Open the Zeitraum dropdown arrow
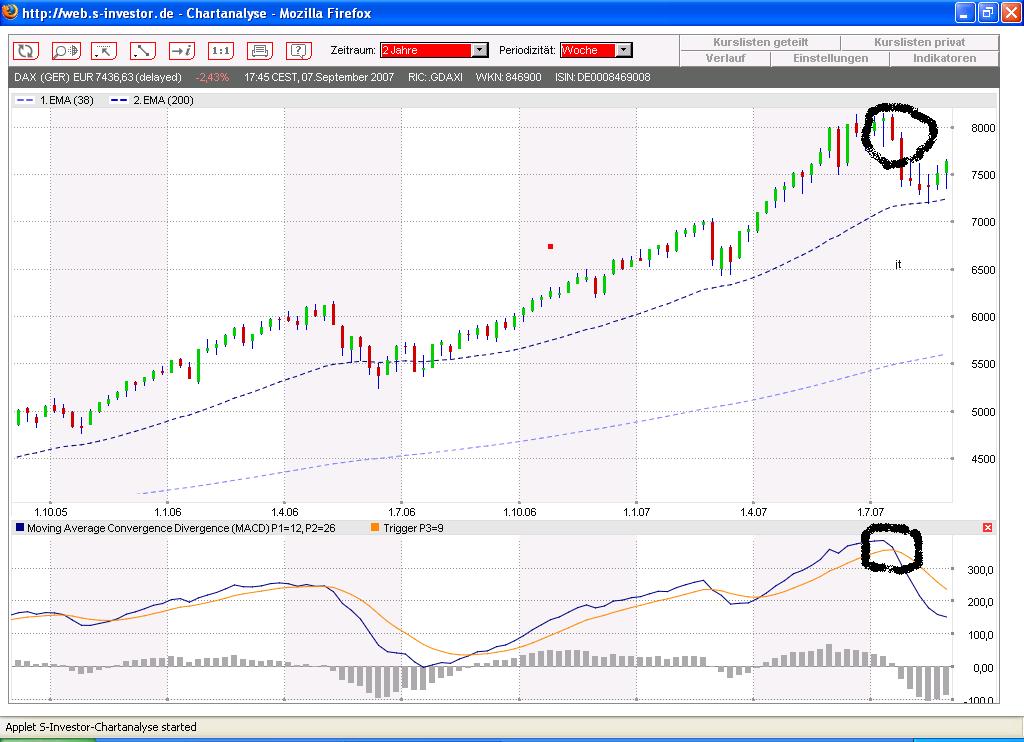The height and width of the screenshot is (742, 1024). 480,50
